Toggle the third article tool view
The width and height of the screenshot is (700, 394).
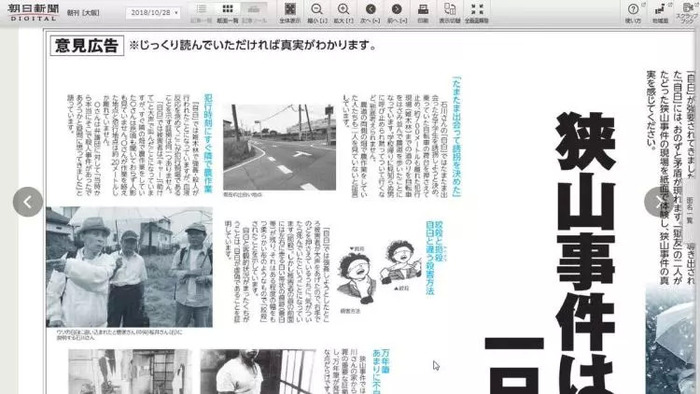254,12
